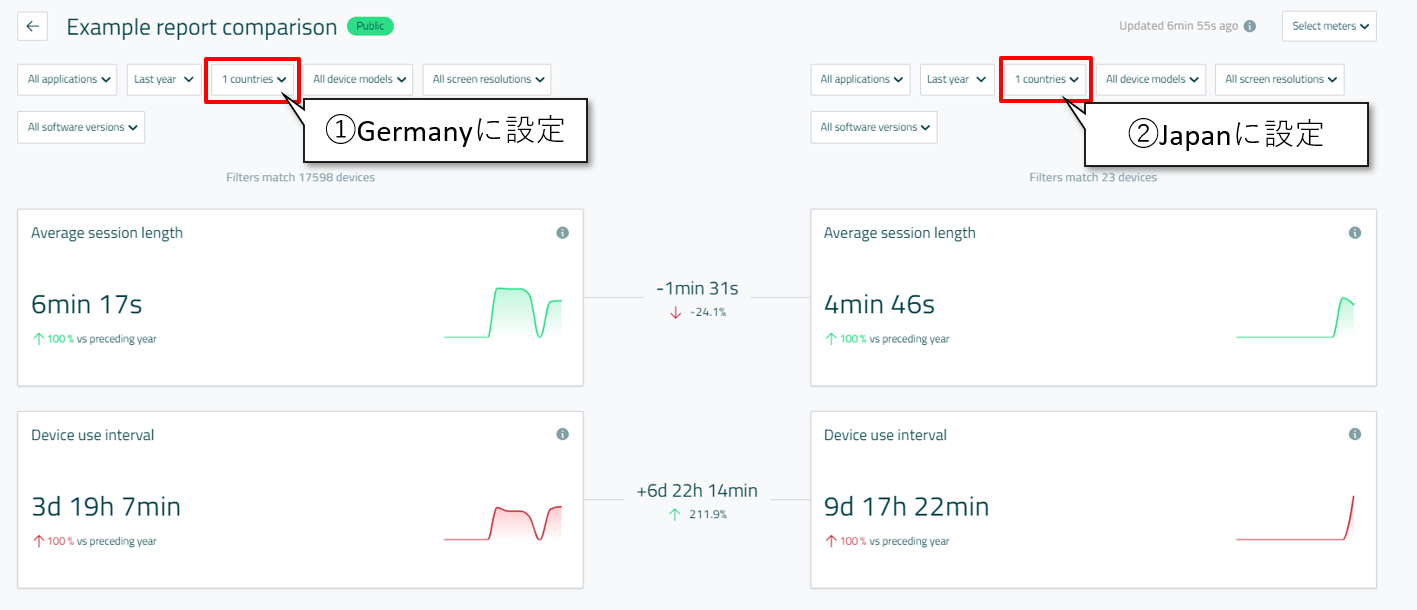The width and height of the screenshot is (1417, 610).
Task: Open the Select meters dropdown
Action: tap(1329, 27)
